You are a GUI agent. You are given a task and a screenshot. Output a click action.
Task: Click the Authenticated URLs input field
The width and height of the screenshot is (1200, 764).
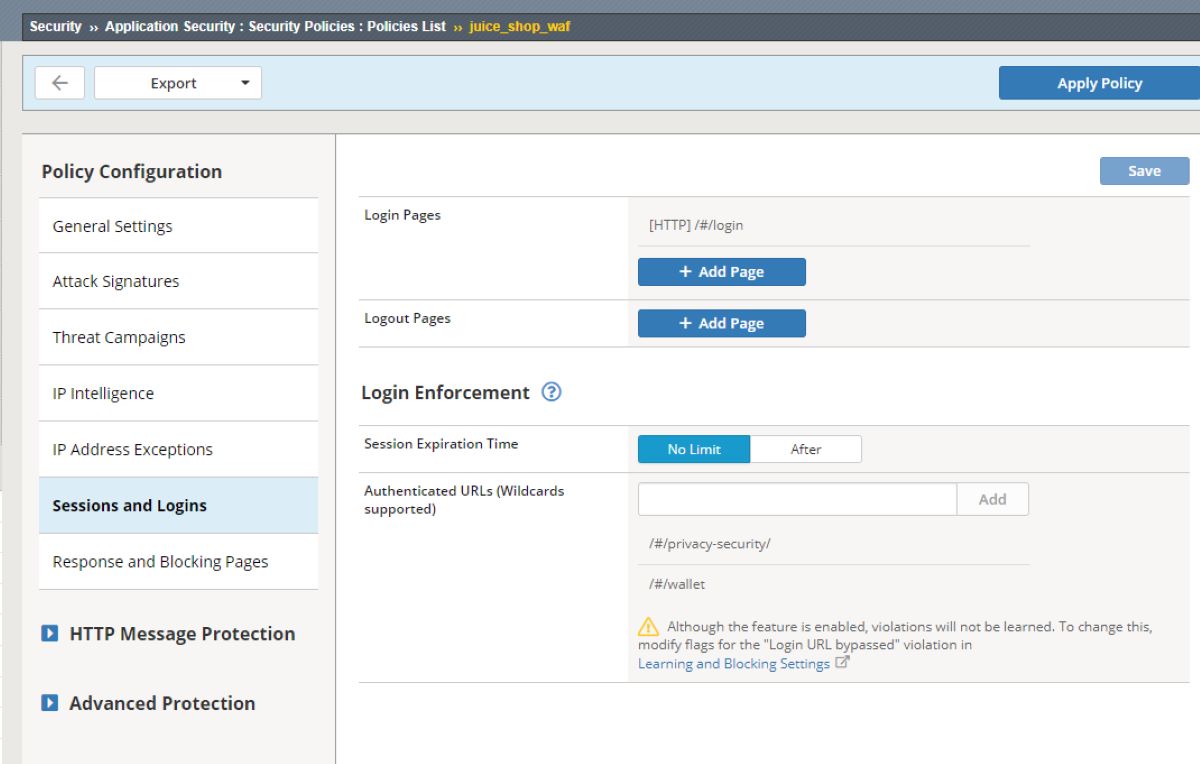pos(797,499)
